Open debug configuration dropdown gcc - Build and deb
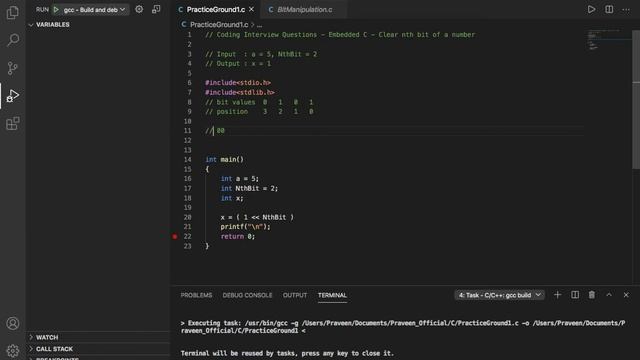This screenshot has width=640, height=360. (x=95, y=9)
